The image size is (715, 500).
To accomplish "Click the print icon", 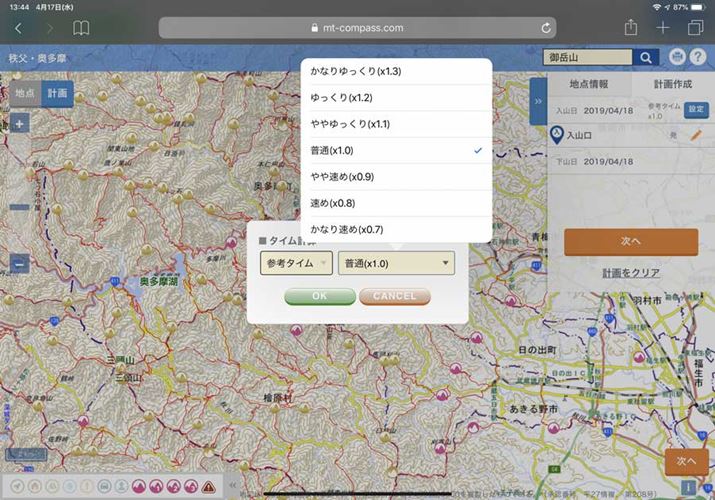I will 678,58.
